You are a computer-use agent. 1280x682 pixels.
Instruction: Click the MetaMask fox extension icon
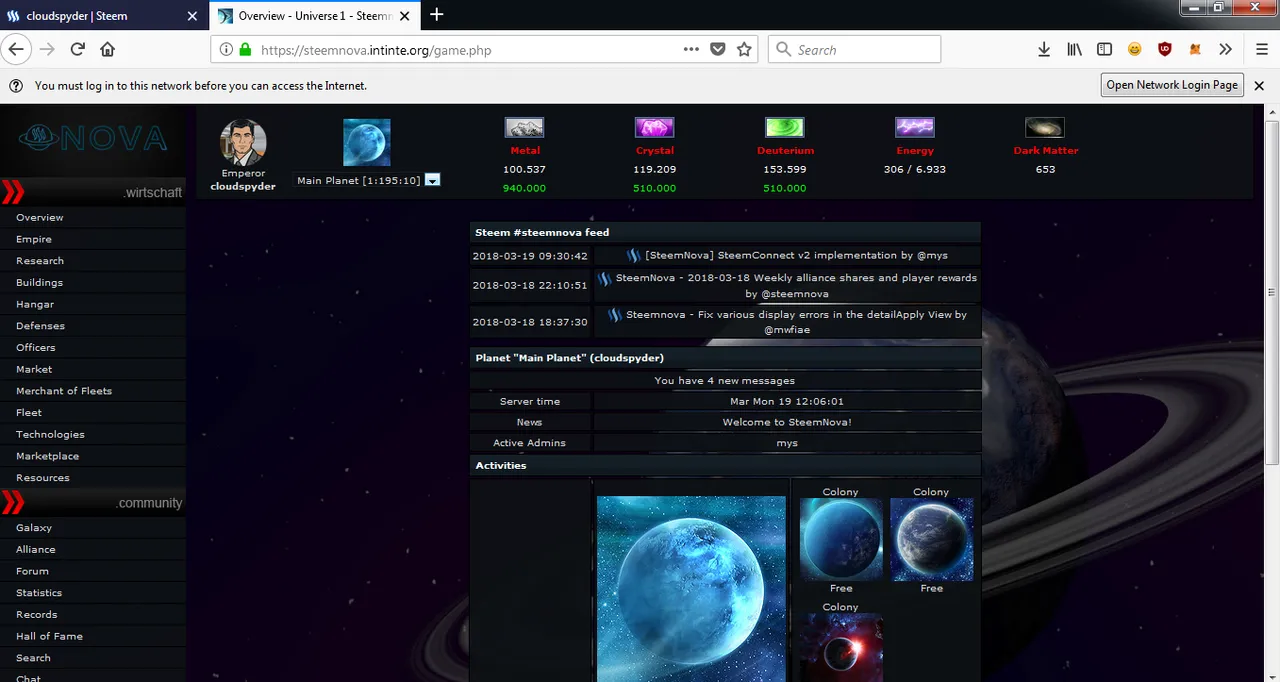click(x=1195, y=49)
